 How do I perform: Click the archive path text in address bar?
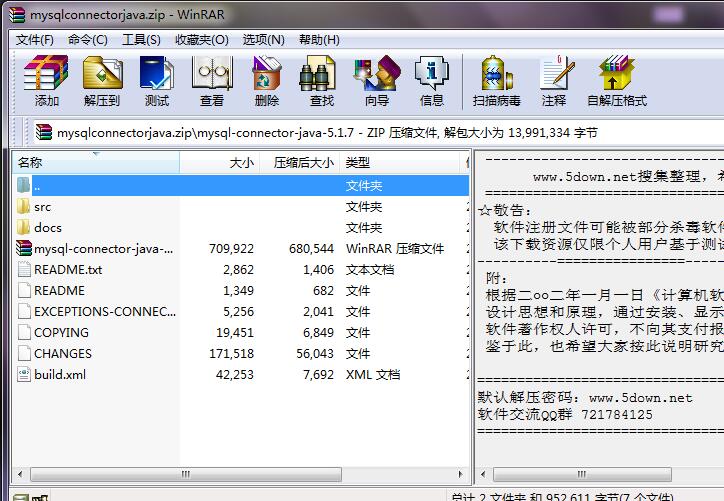coord(327,133)
